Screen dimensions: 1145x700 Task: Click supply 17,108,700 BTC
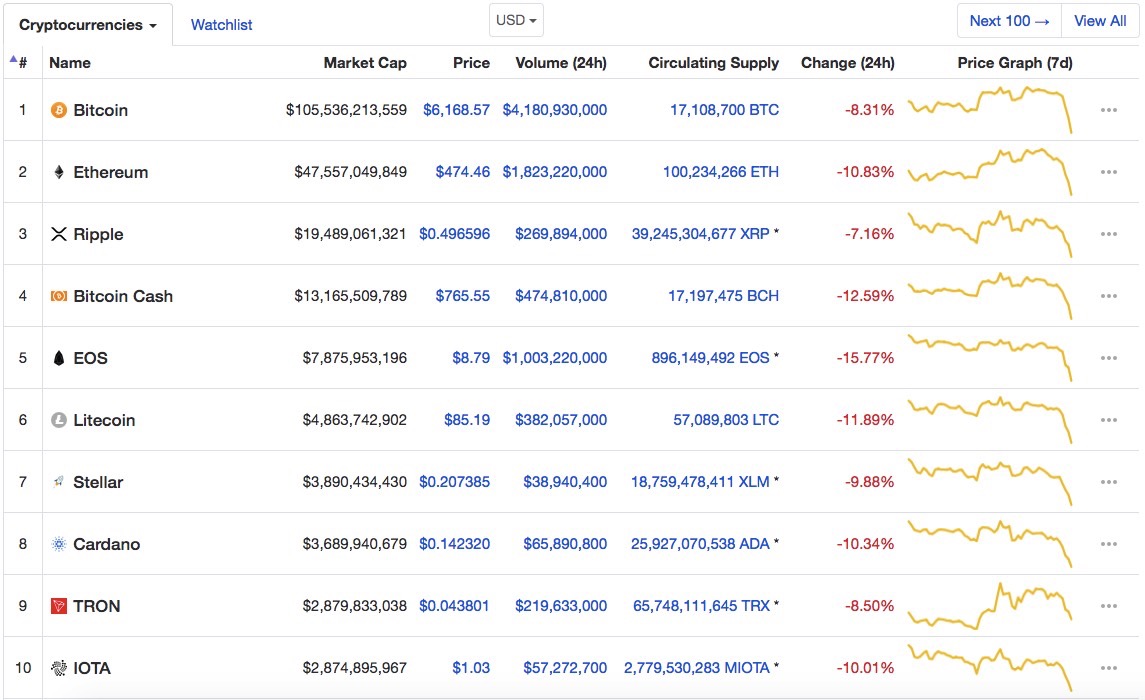click(724, 110)
